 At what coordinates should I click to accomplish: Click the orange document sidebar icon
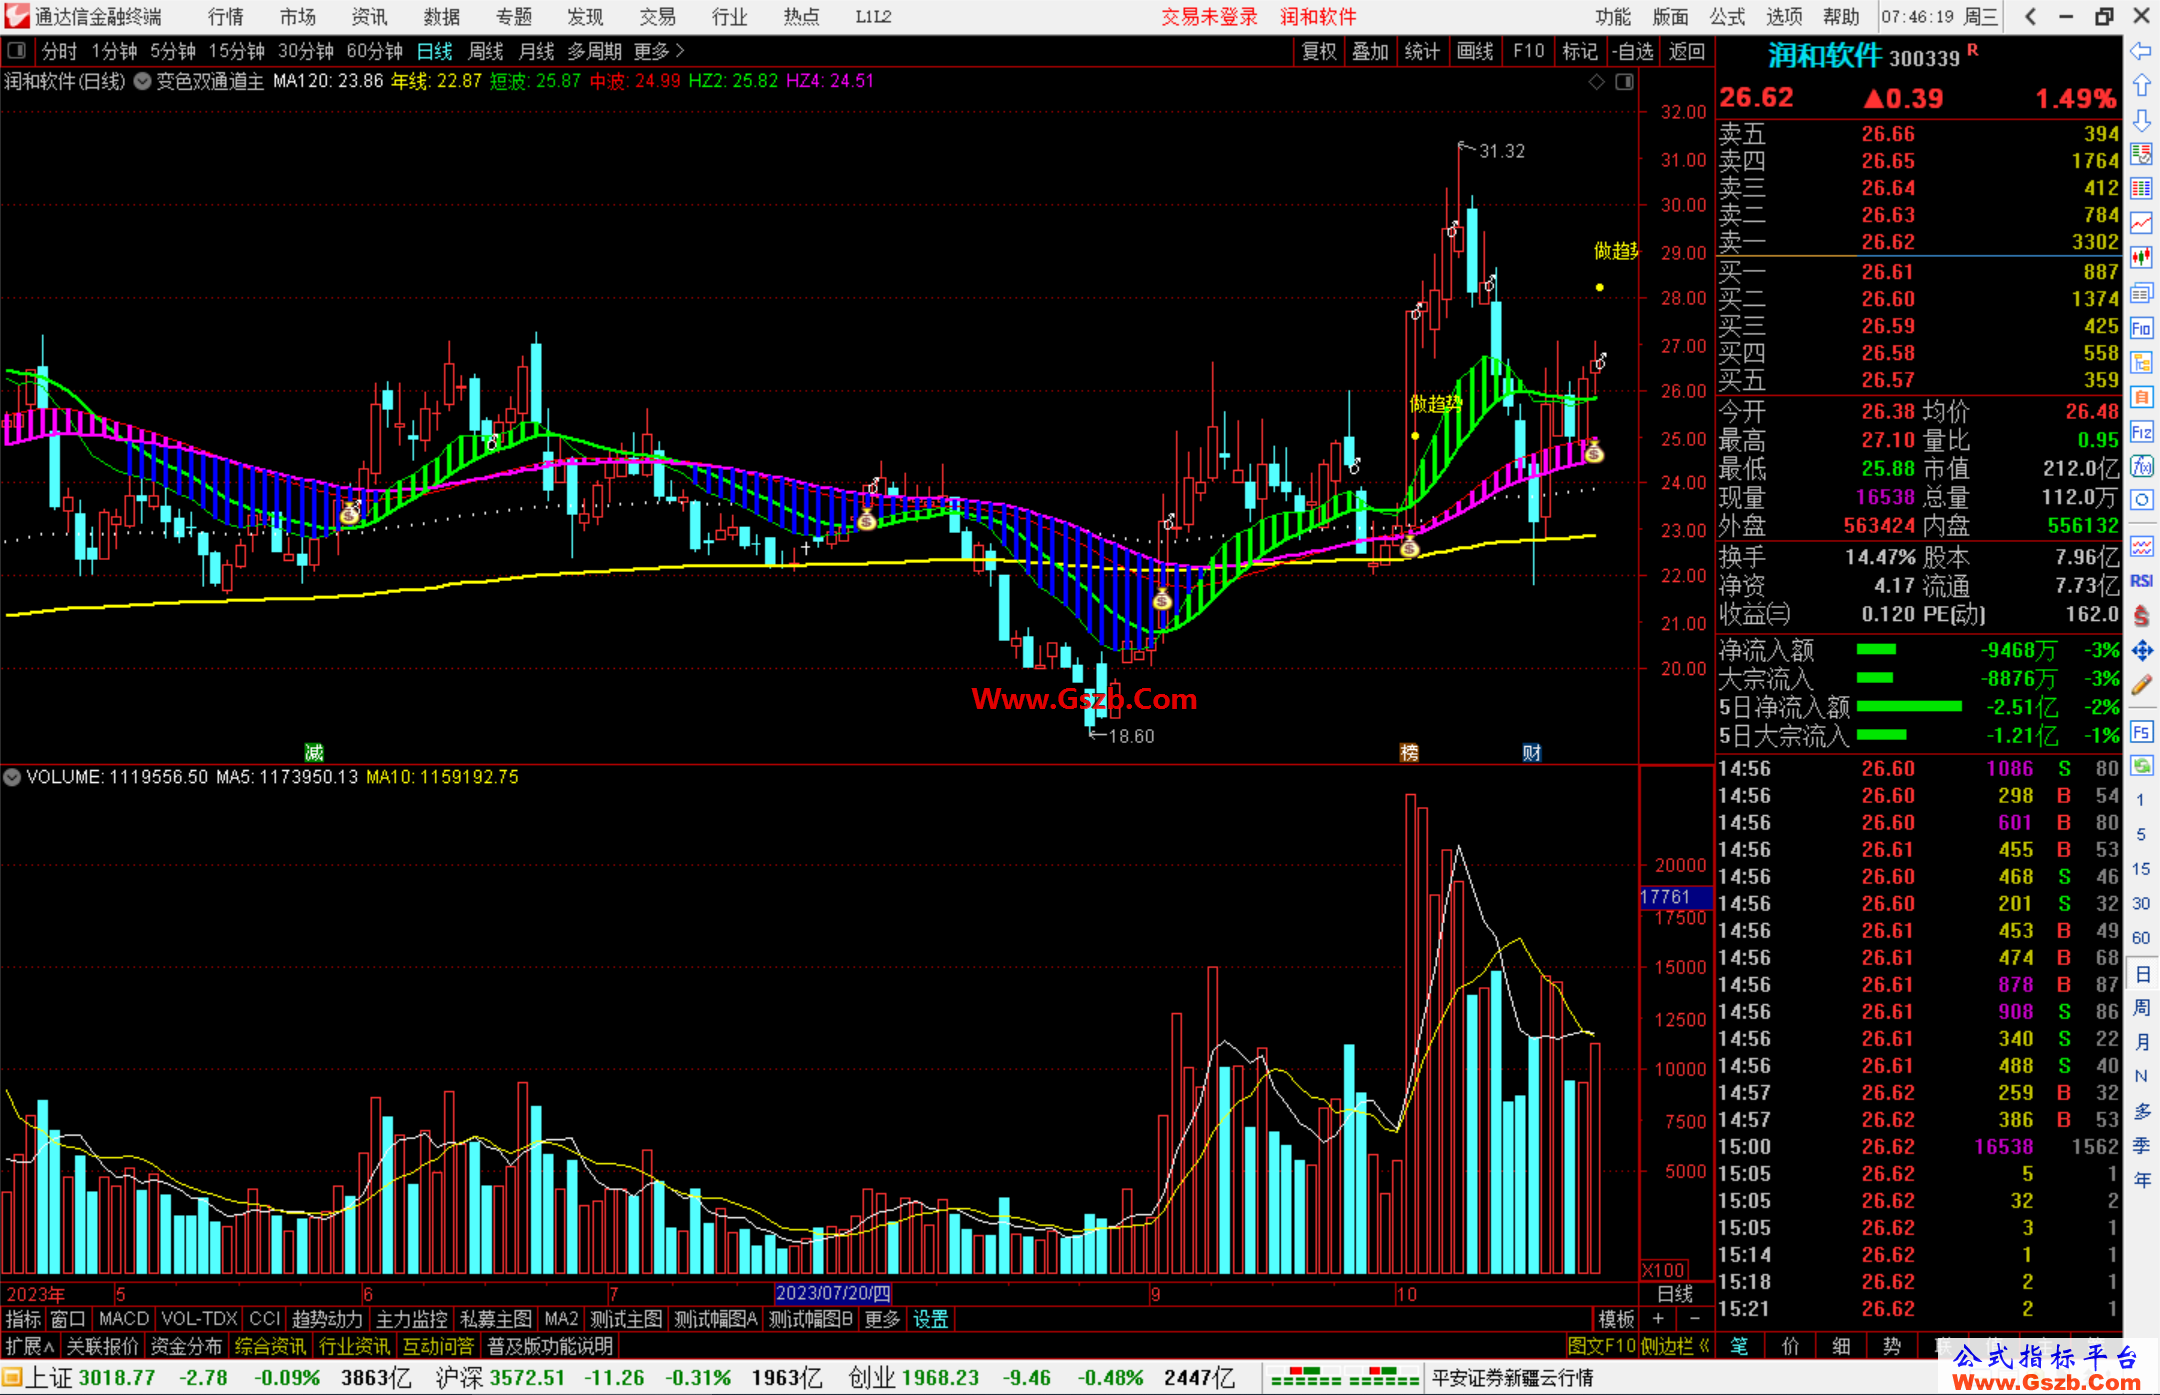point(2141,397)
